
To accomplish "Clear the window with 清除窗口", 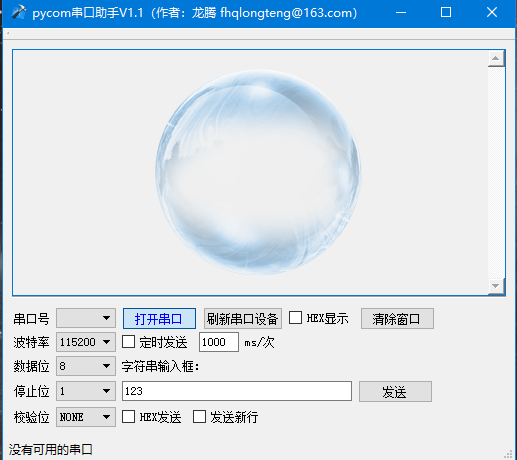I will [397, 319].
